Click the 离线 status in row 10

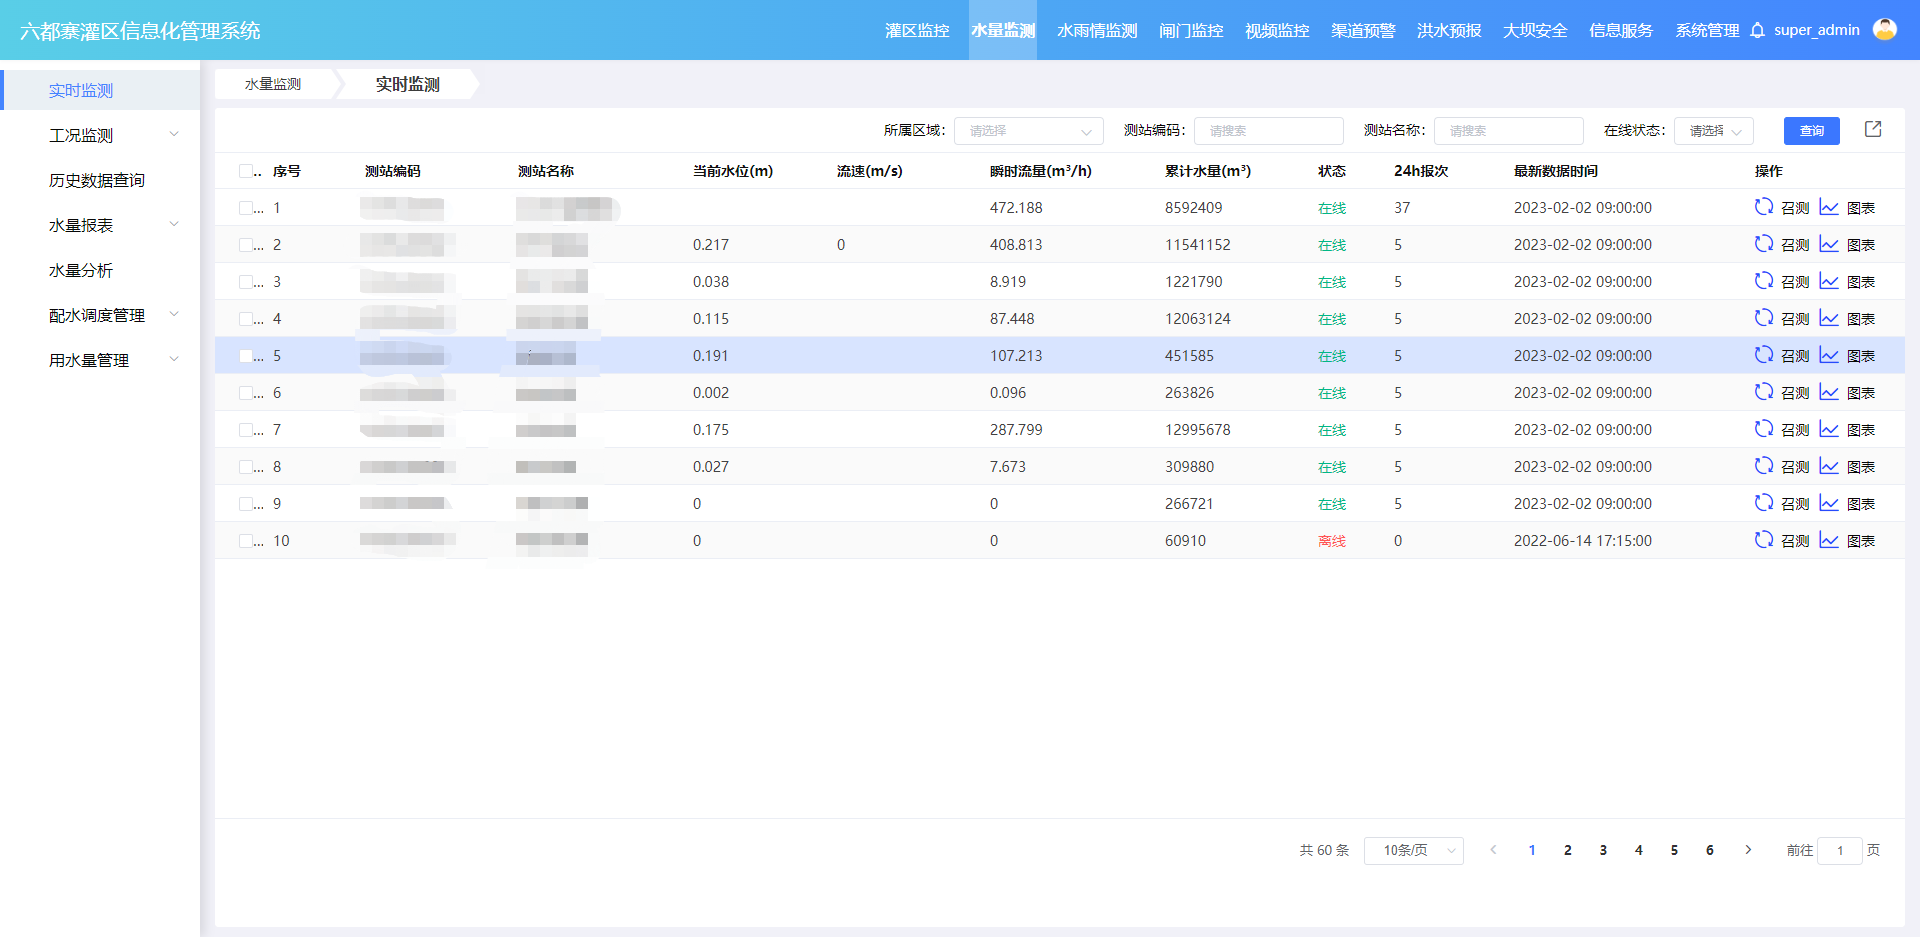tap(1332, 541)
